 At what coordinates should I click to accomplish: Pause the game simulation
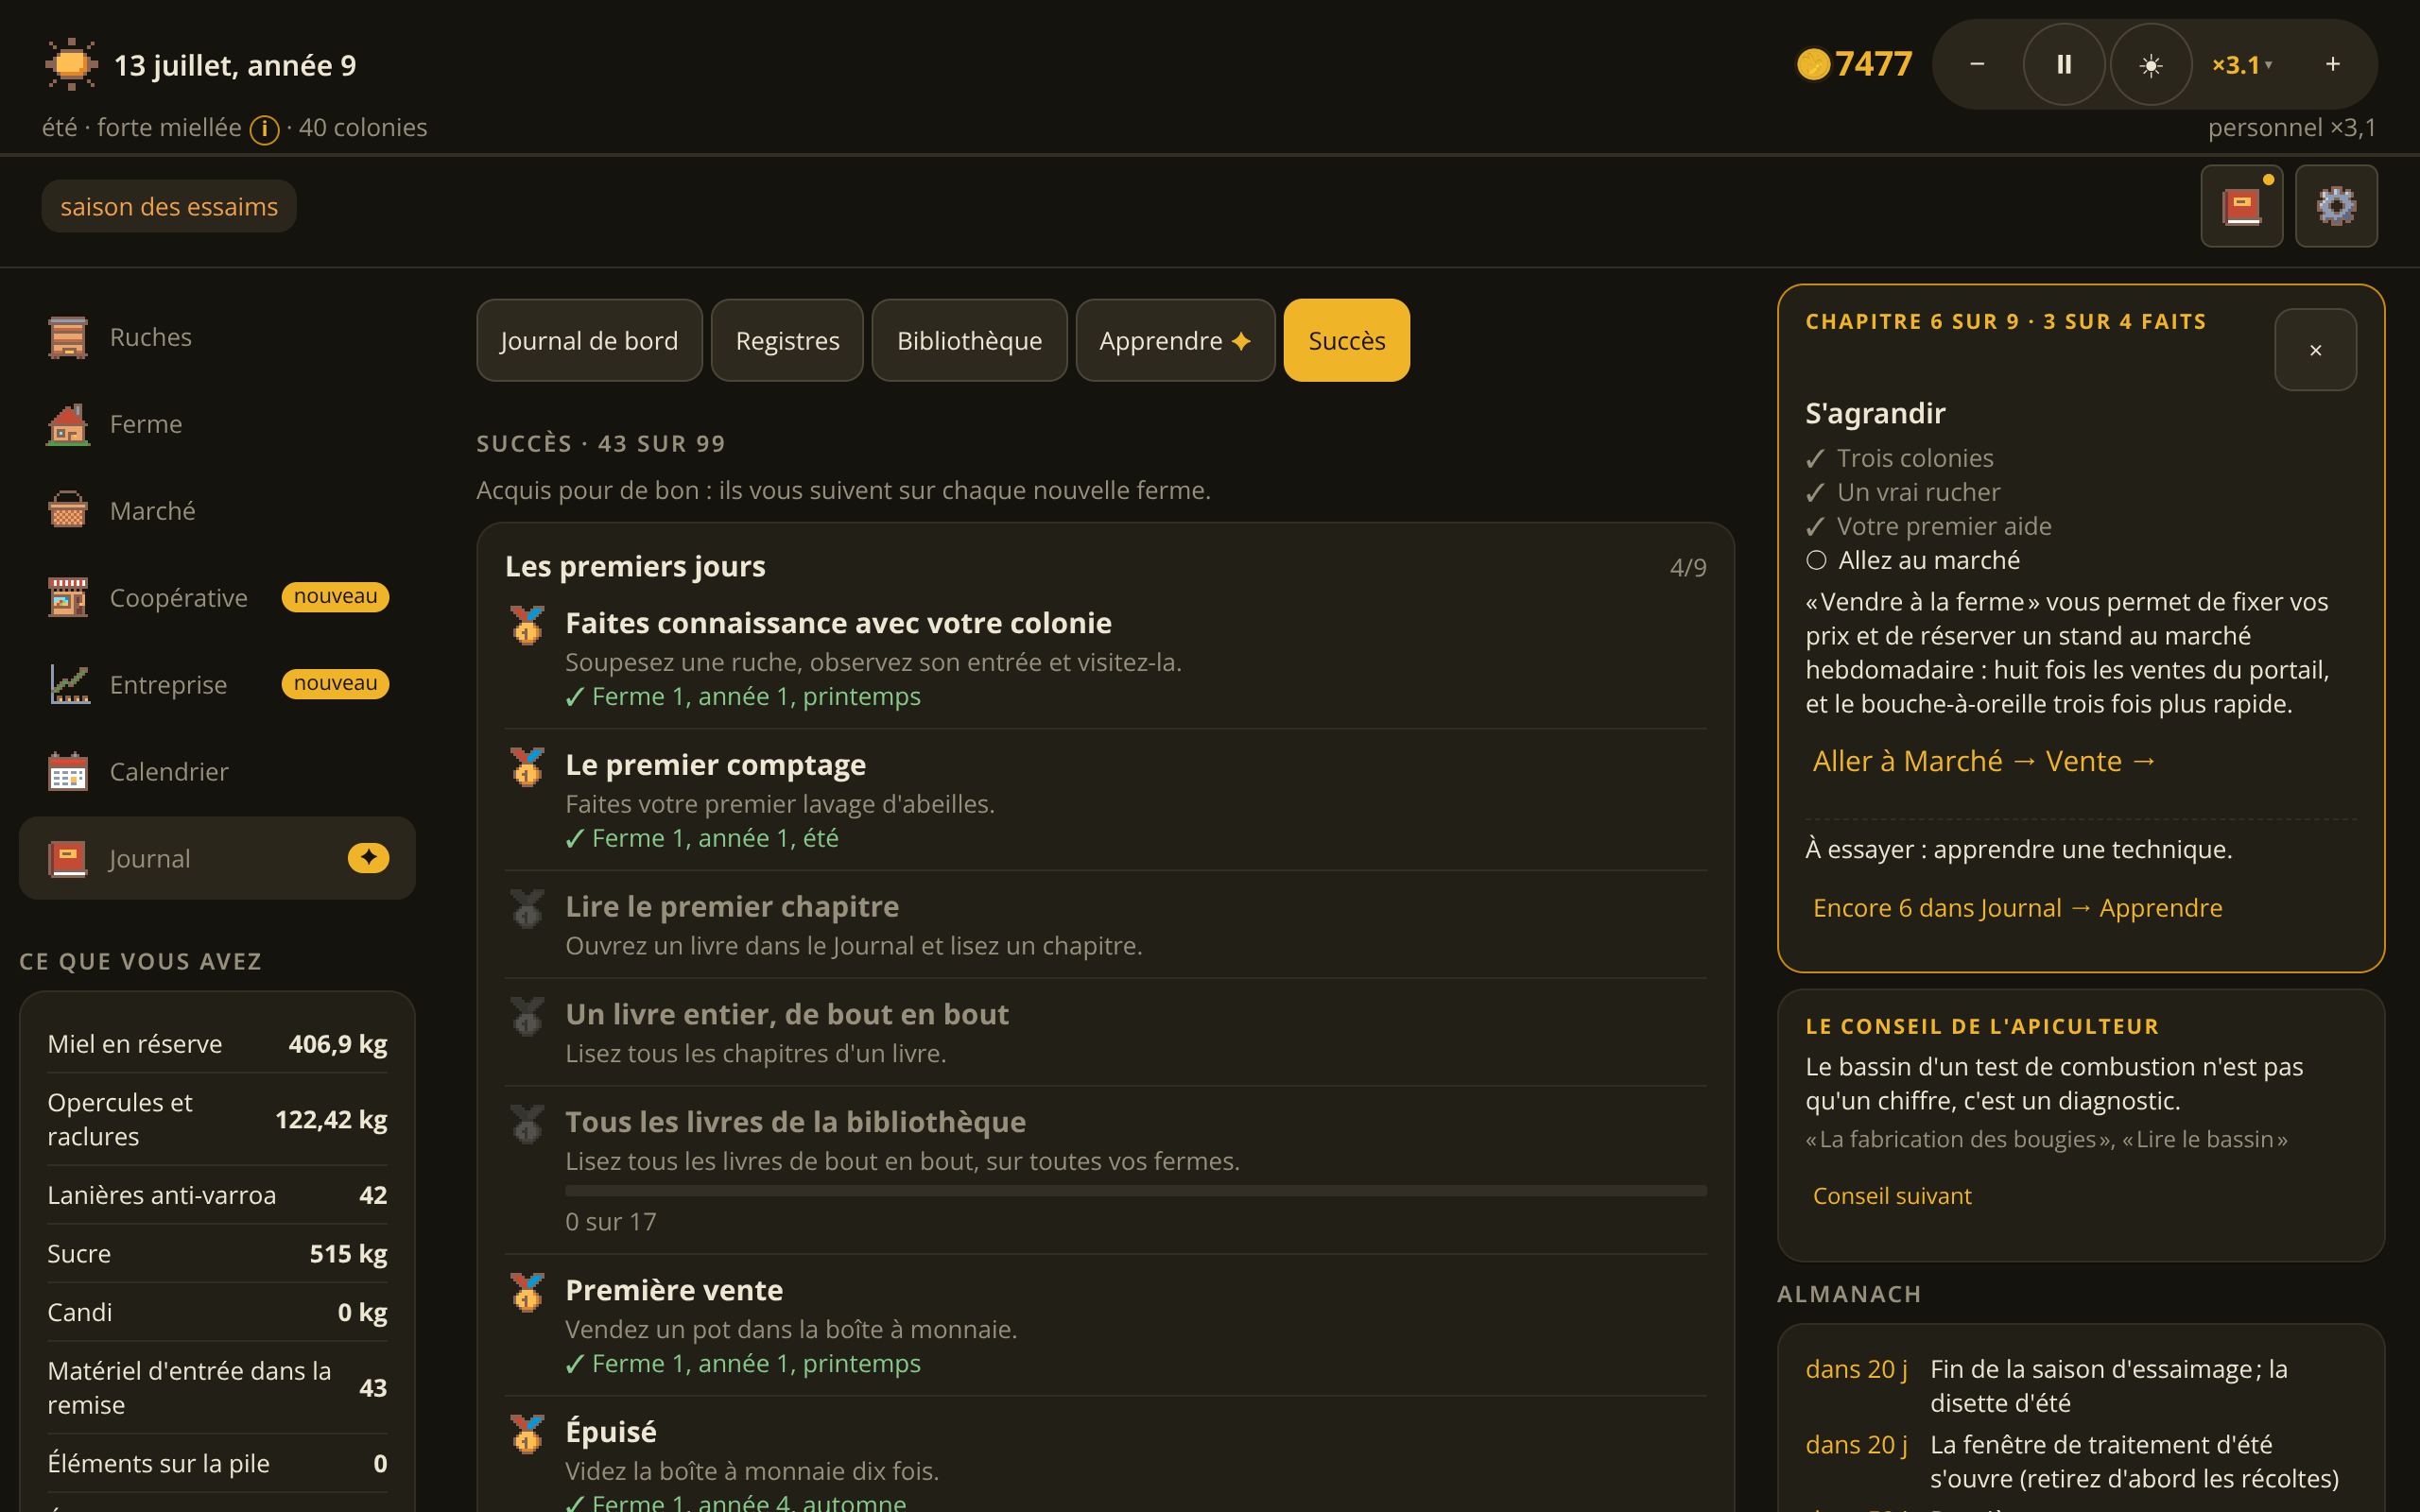click(2064, 65)
